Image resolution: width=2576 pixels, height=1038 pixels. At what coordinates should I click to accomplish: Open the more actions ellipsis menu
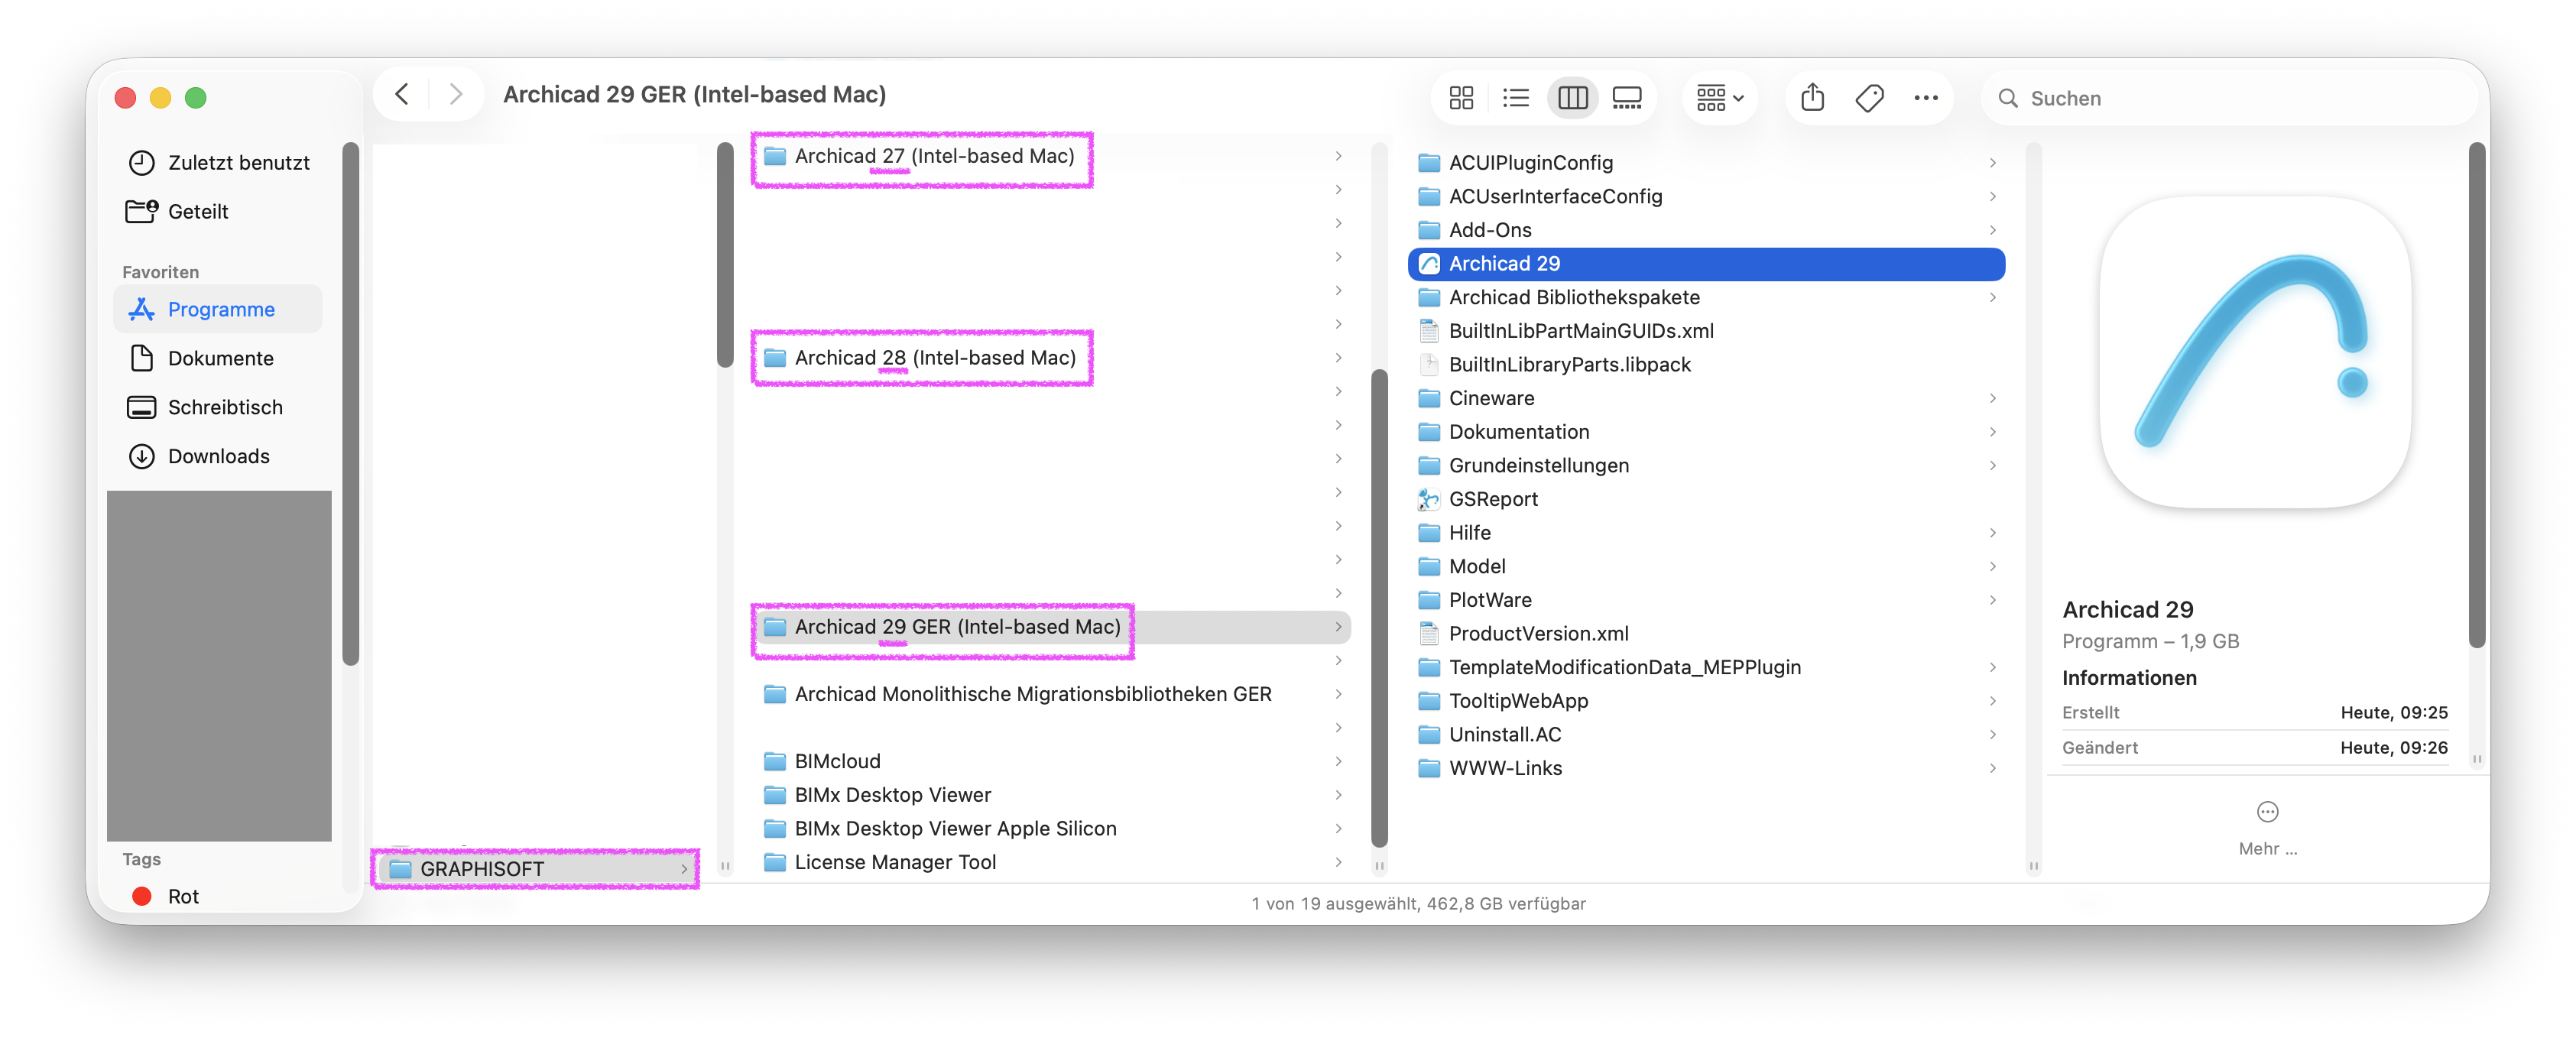pos(1925,98)
